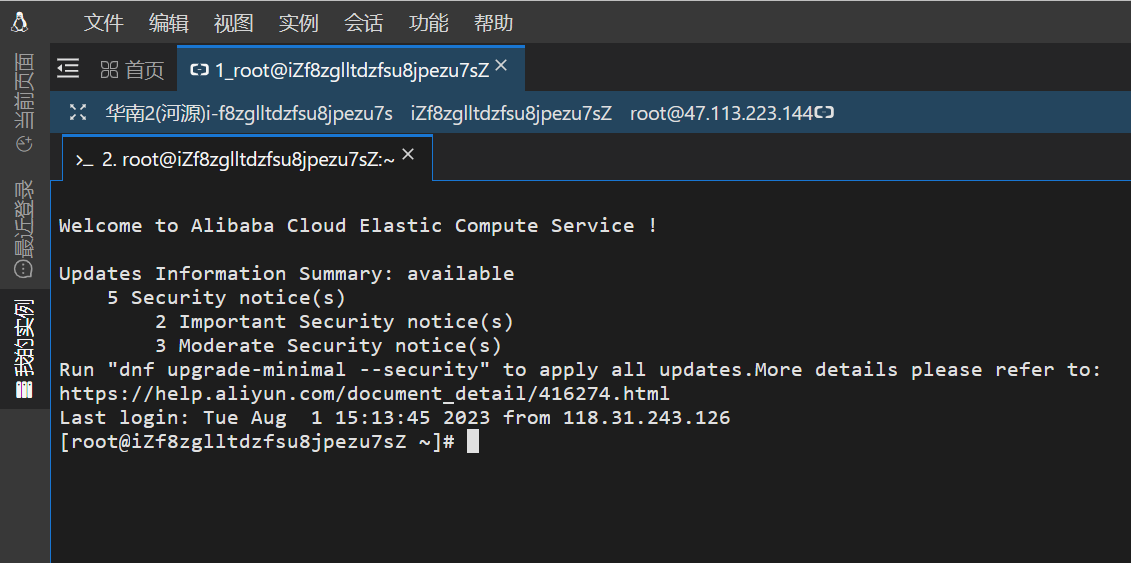Click the terminal command prompt cursor
The image size is (1131, 563).
473,442
